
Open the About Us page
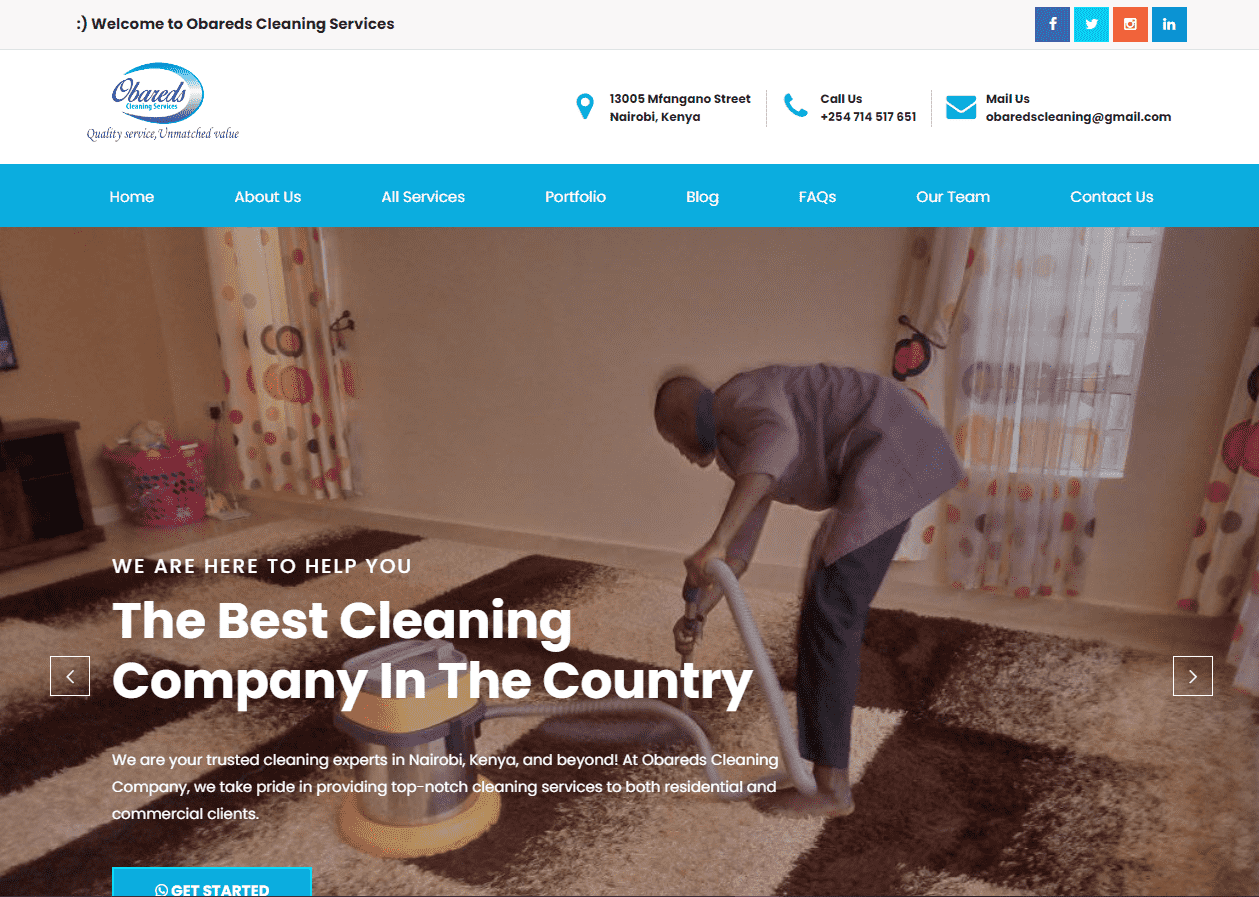(x=268, y=197)
